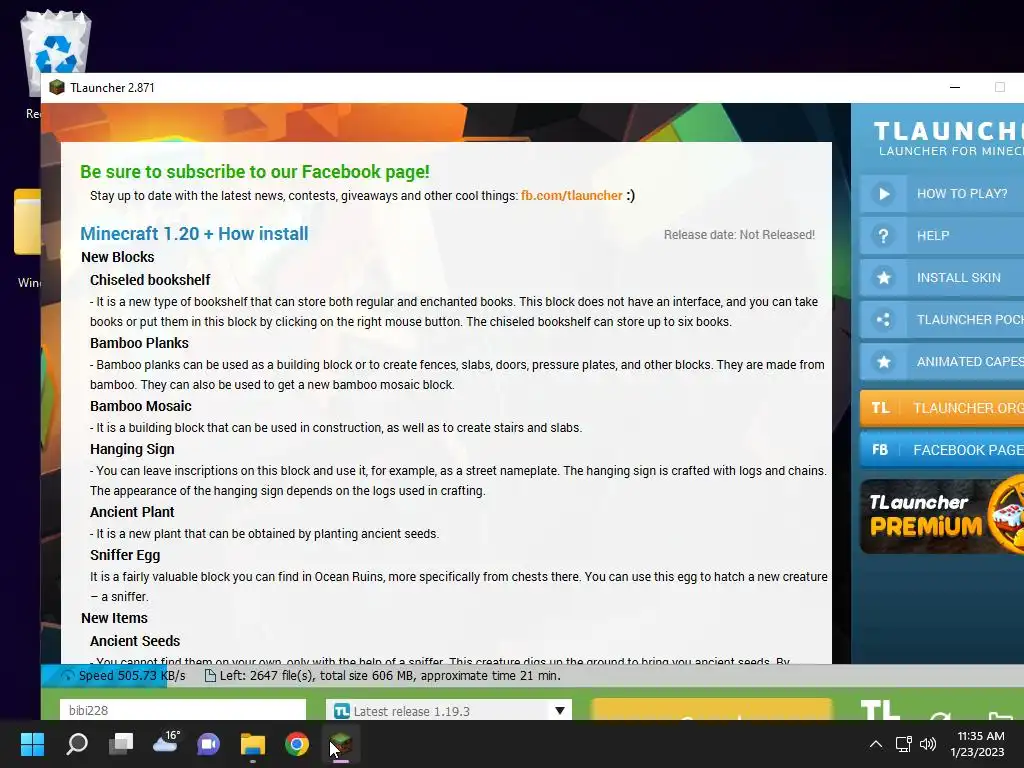Open the TLAUNCHER POCKET sidebar item
The width and height of the screenshot is (1024, 768).
click(x=942, y=320)
